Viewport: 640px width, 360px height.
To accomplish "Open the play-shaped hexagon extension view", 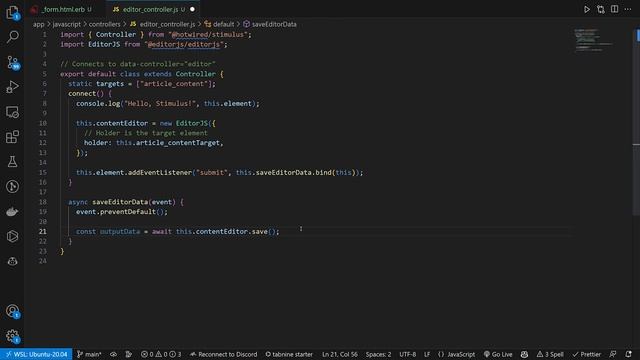I will point(12,236).
